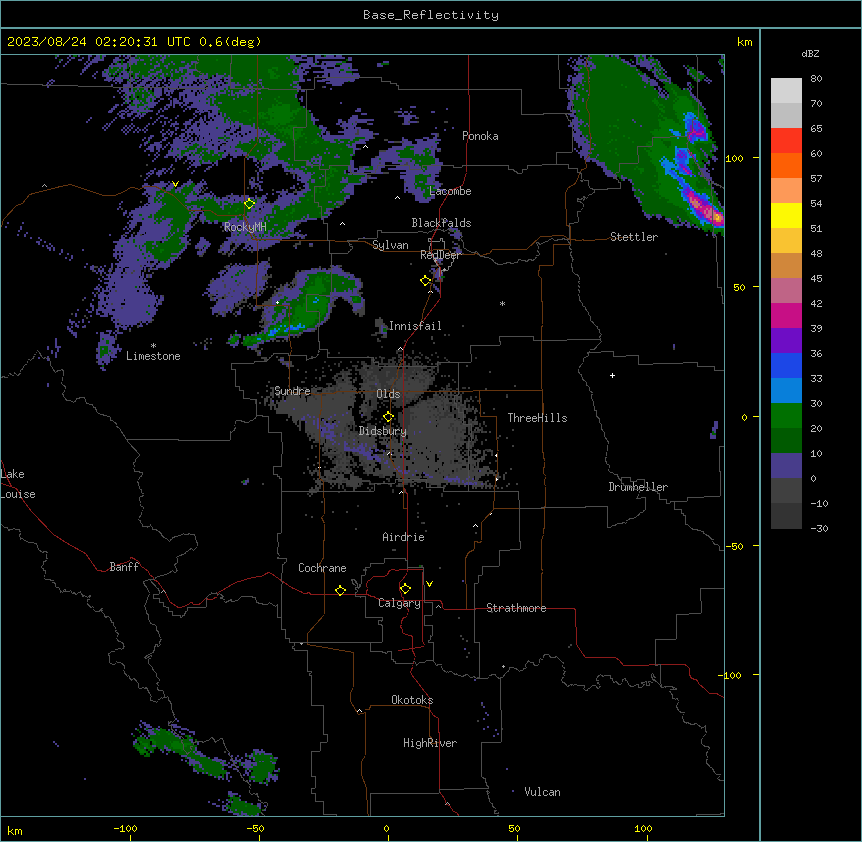Choose the purple swatch in the legend

click(786, 341)
